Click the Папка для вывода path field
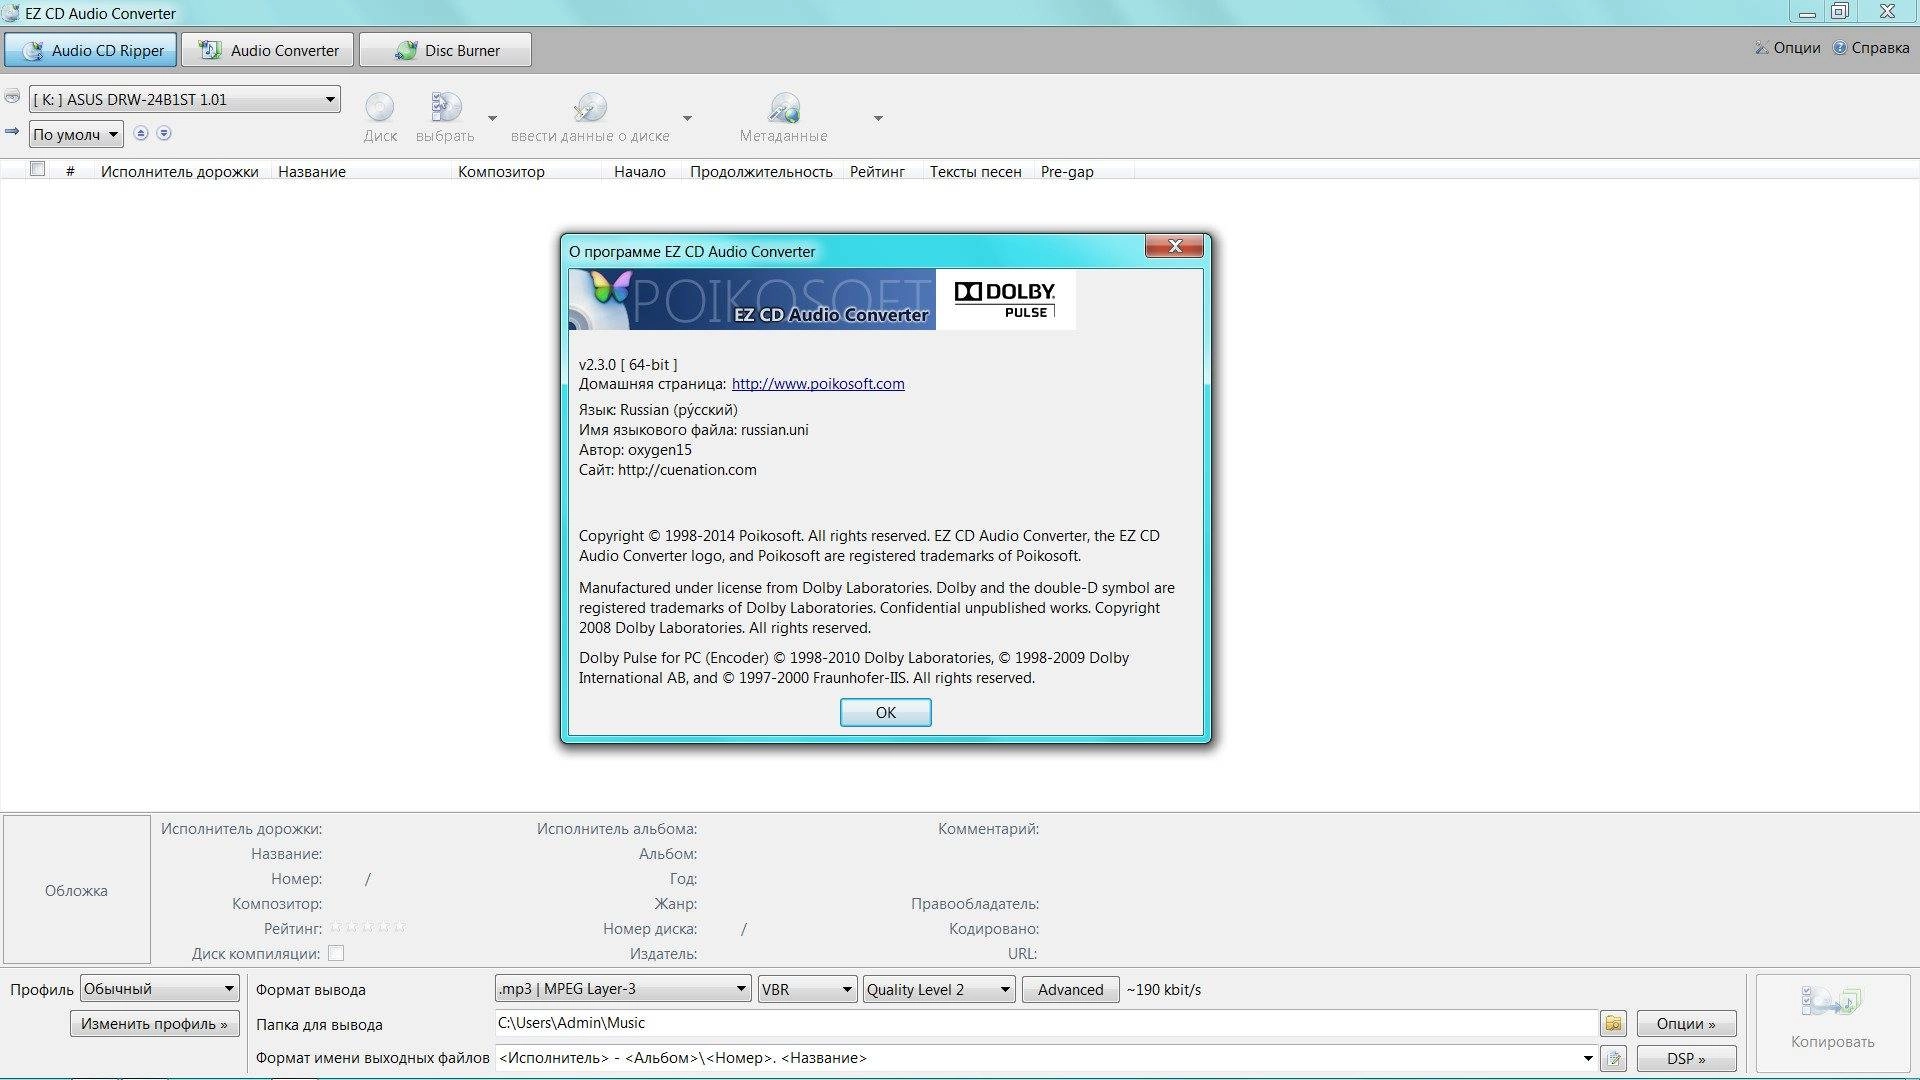The height and width of the screenshot is (1080, 1920). coord(1046,1023)
